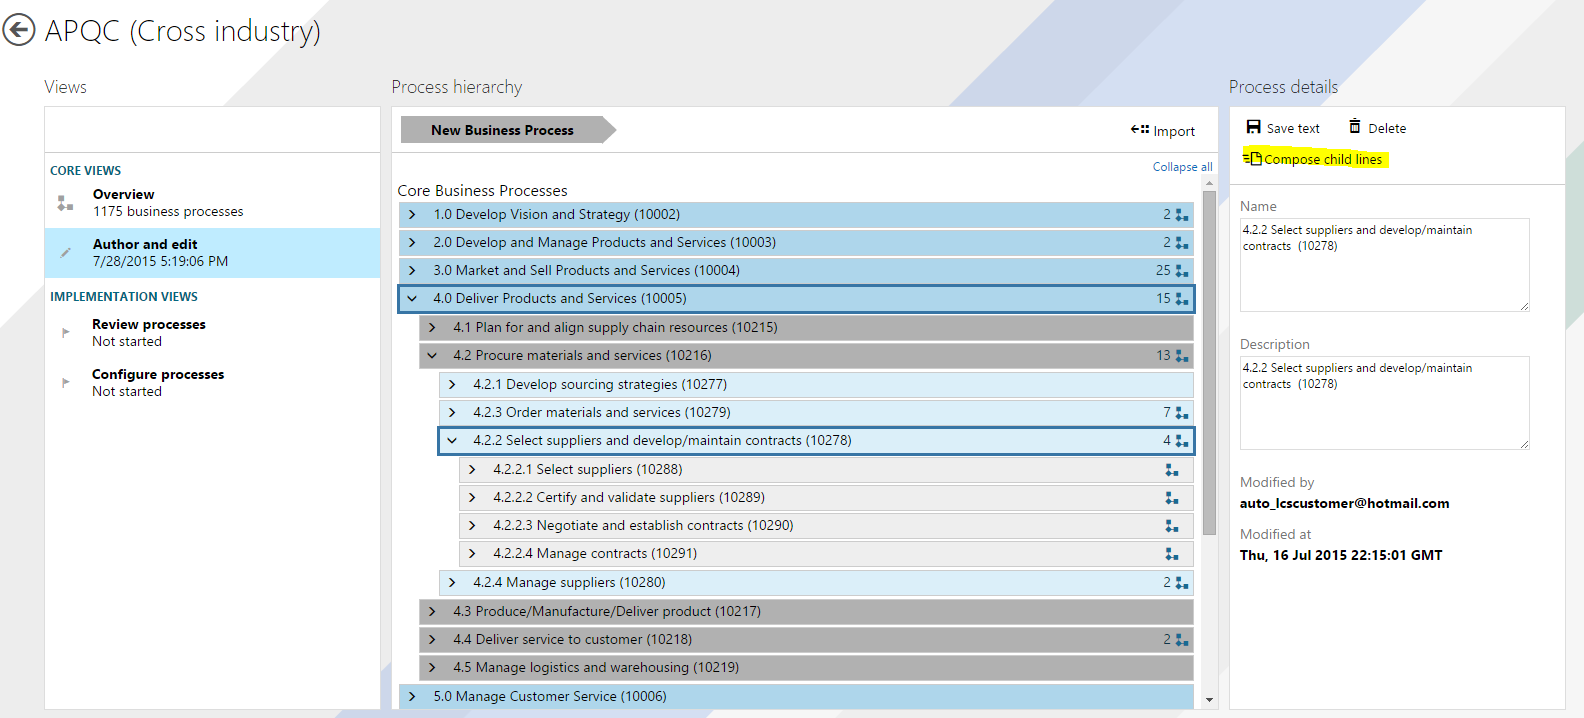Image resolution: width=1584 pixels, height=718 pixels.
Task: Click the Delete trash can icon
Action: pos(1355,127)
